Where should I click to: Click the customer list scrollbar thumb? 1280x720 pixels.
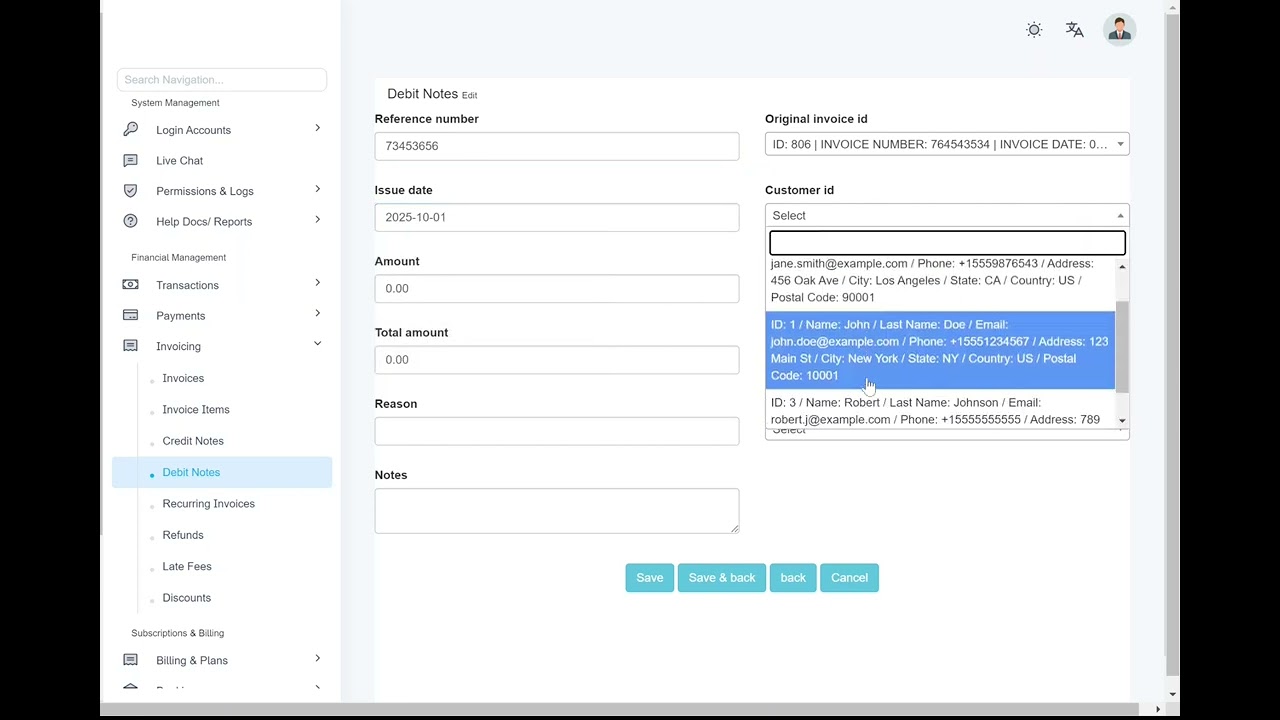tap(1122, 346)
